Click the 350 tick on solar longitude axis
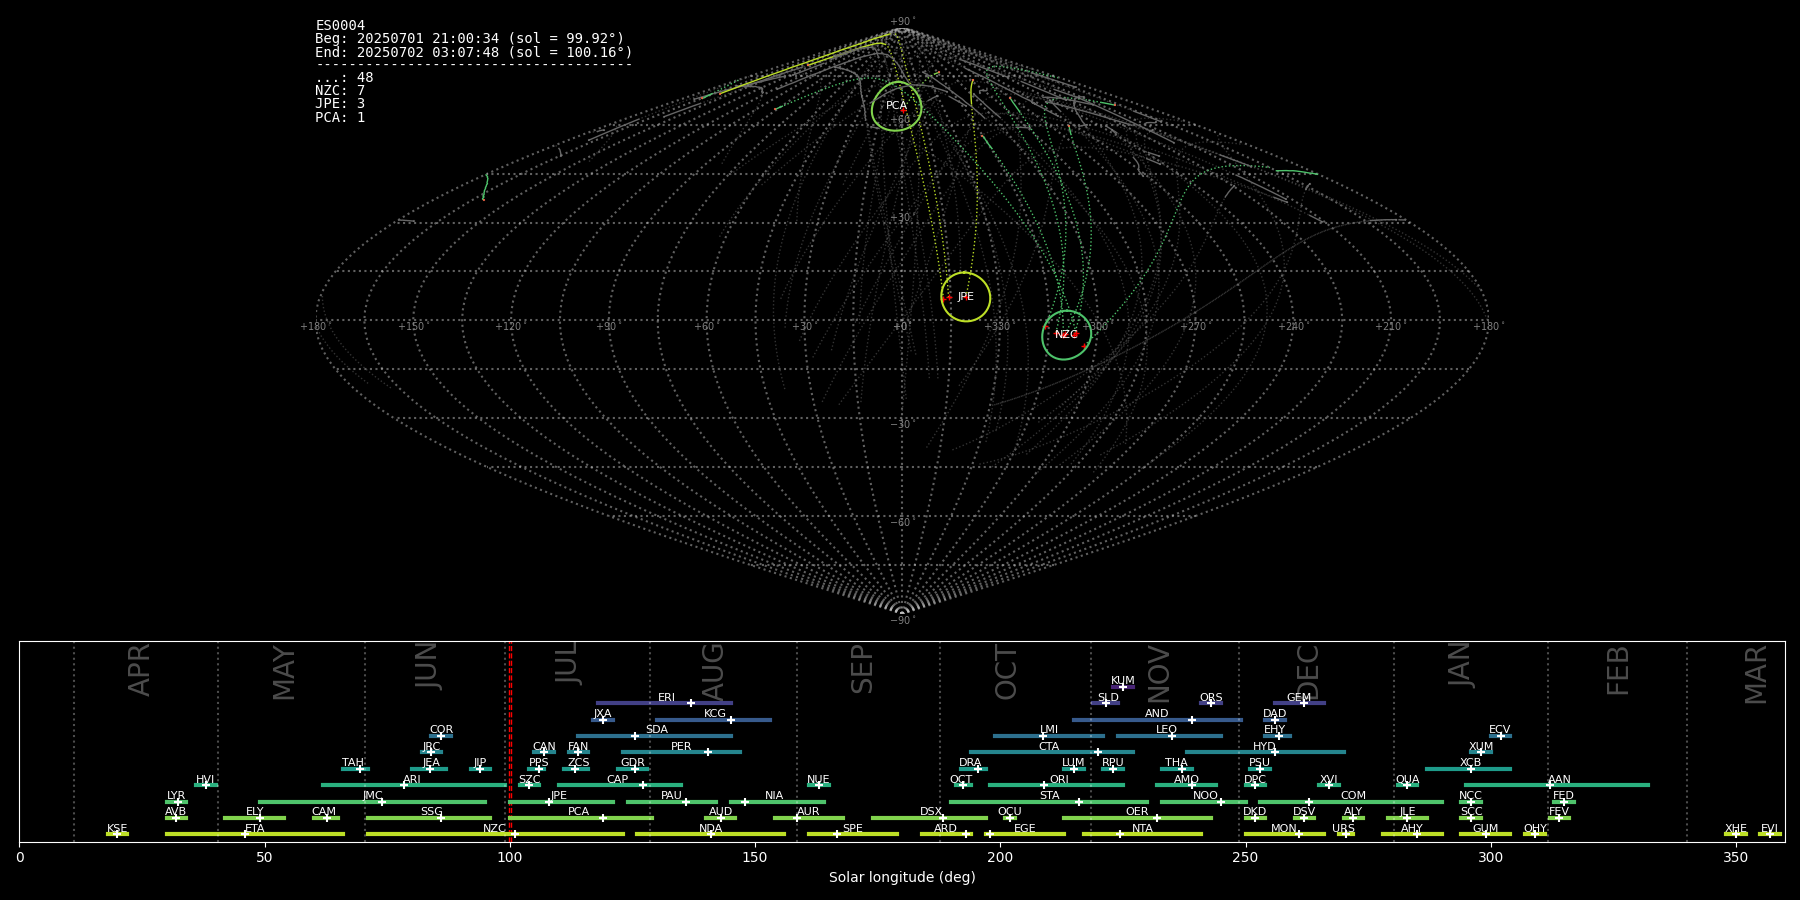1800x900 pixels. (x=1735, y=857)
